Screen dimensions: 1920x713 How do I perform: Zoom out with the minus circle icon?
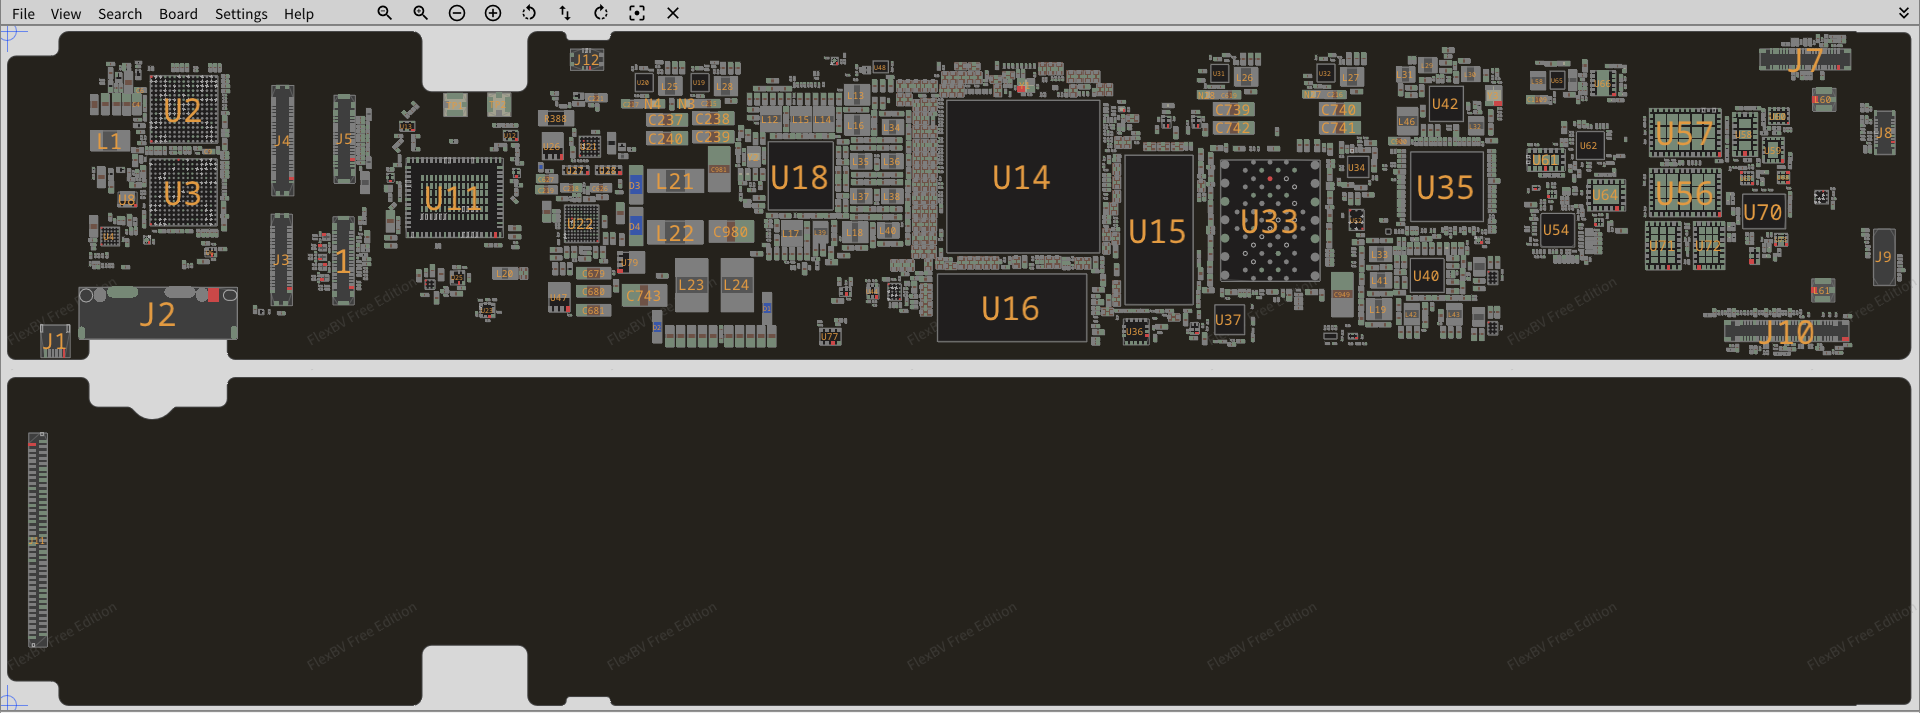tap(457, 13)
